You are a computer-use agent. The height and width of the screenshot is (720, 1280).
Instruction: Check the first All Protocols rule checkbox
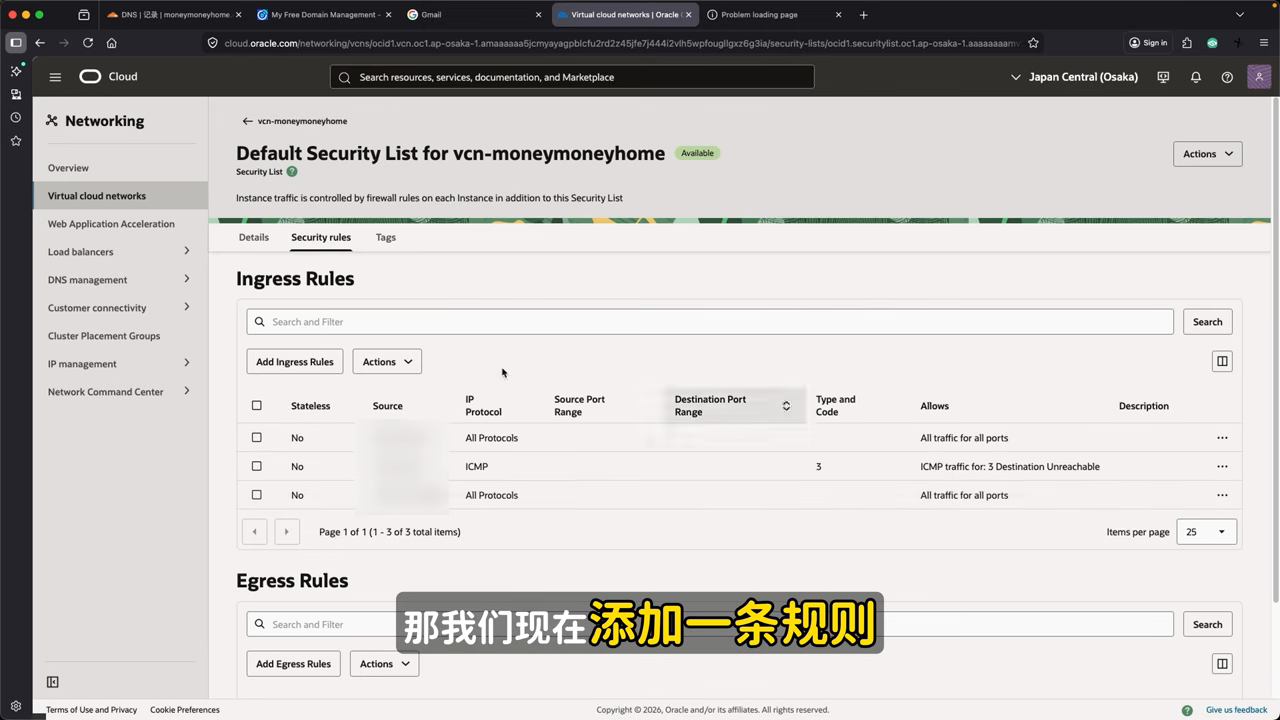point(257,438)
